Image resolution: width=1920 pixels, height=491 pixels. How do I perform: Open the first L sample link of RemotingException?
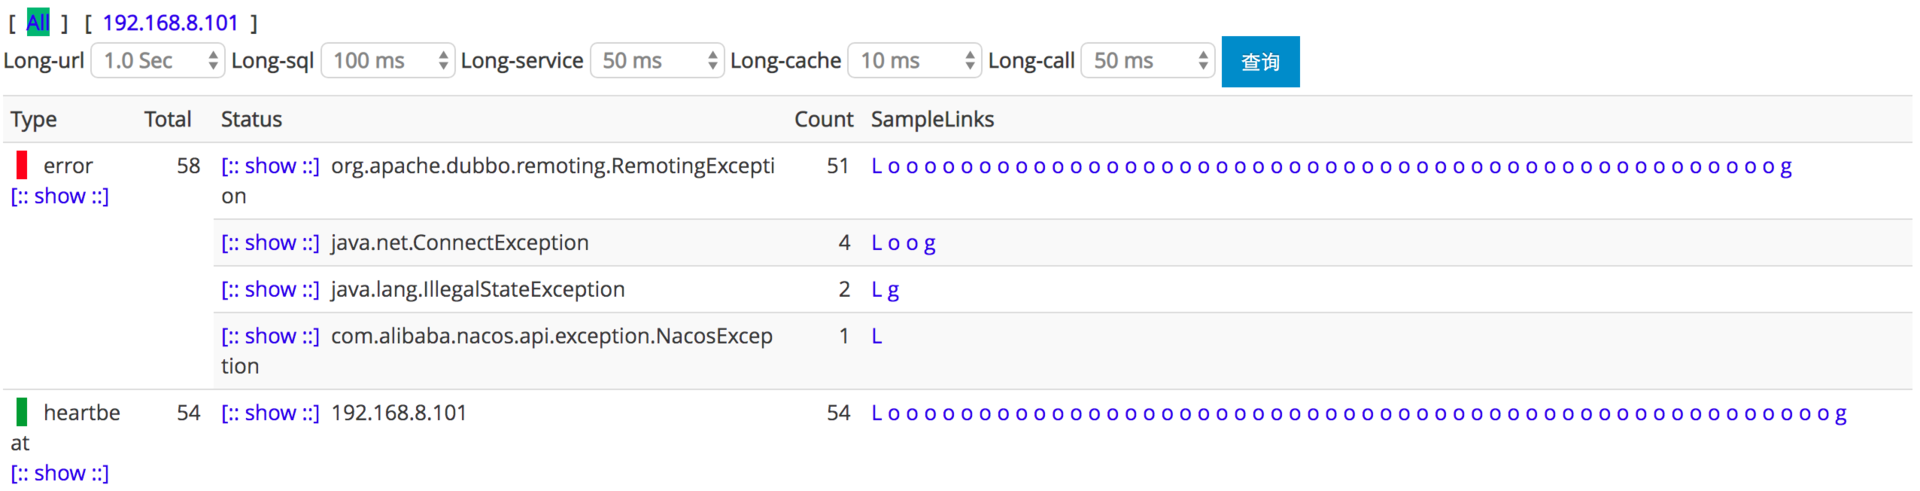(877, 166)
